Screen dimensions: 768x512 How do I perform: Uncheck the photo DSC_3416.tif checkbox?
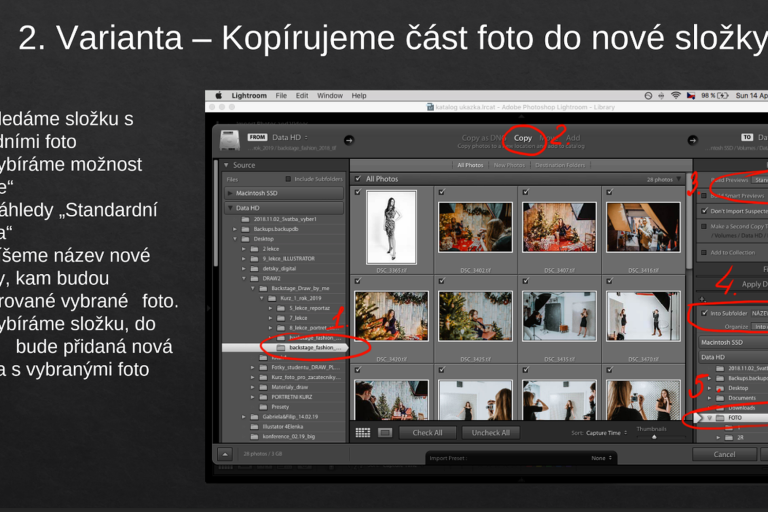pyautogui.click(x=610, y=192)
